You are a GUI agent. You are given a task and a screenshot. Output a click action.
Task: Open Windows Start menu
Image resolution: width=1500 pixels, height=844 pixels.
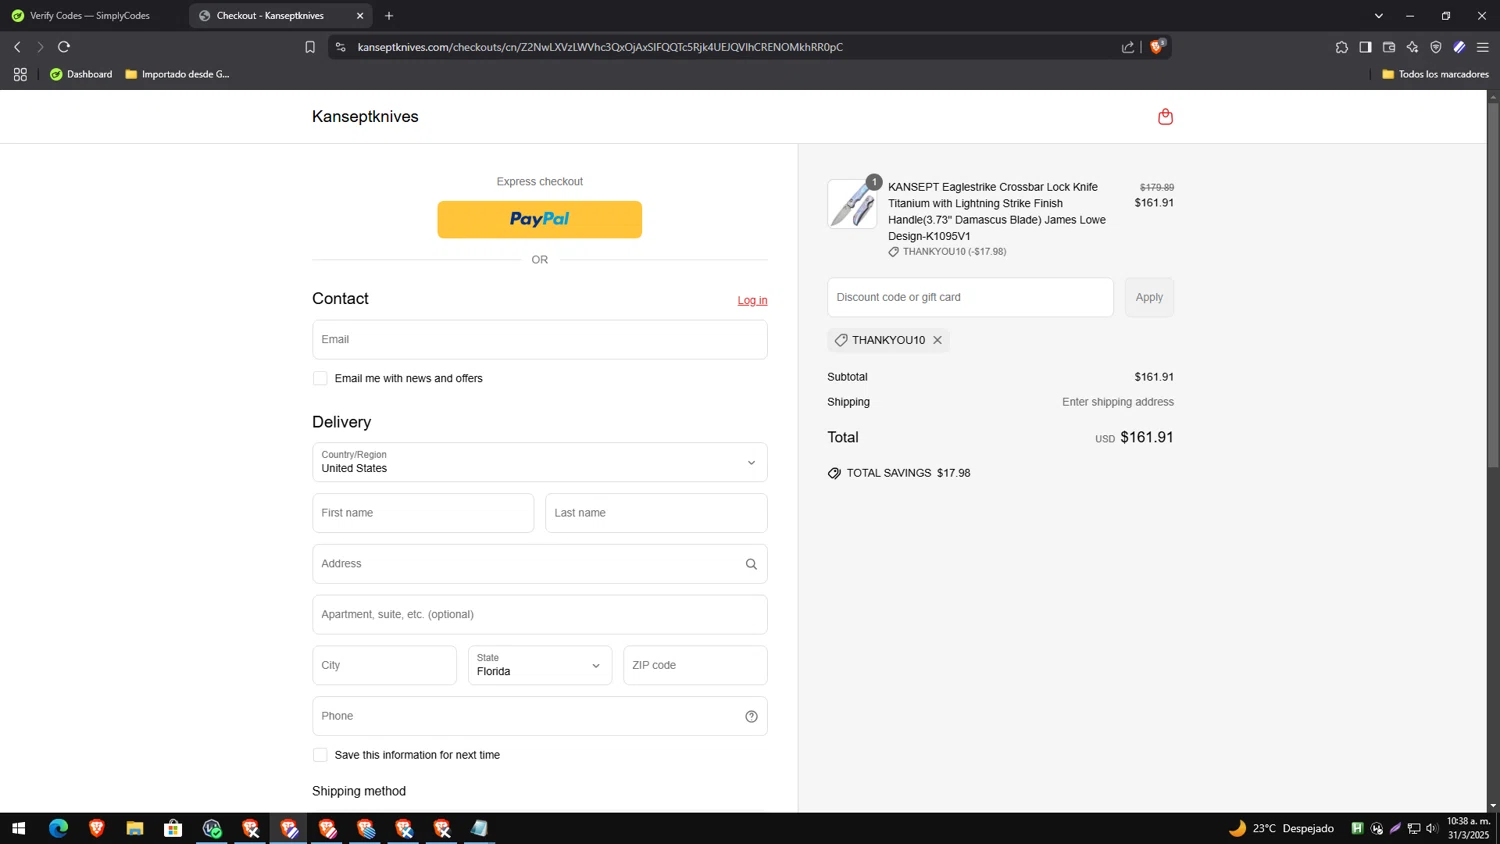tap(18, 828)
